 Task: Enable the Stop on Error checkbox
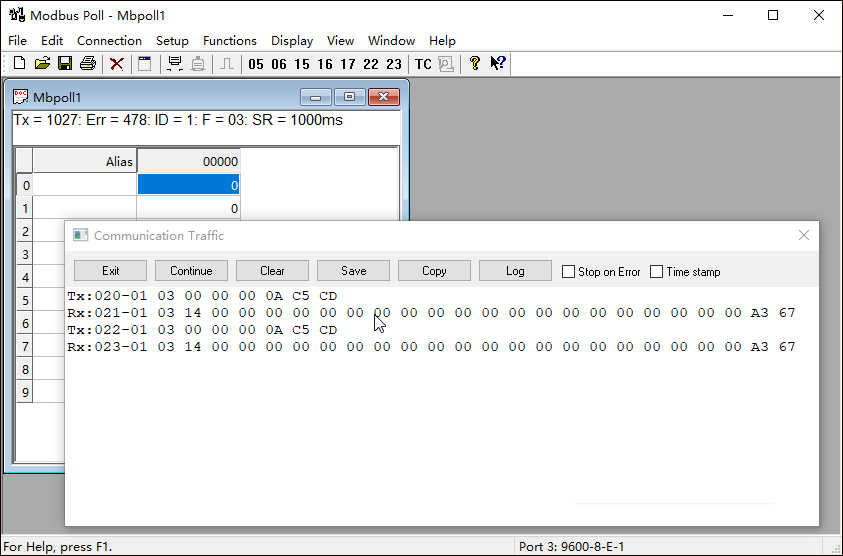click(568, 272)
